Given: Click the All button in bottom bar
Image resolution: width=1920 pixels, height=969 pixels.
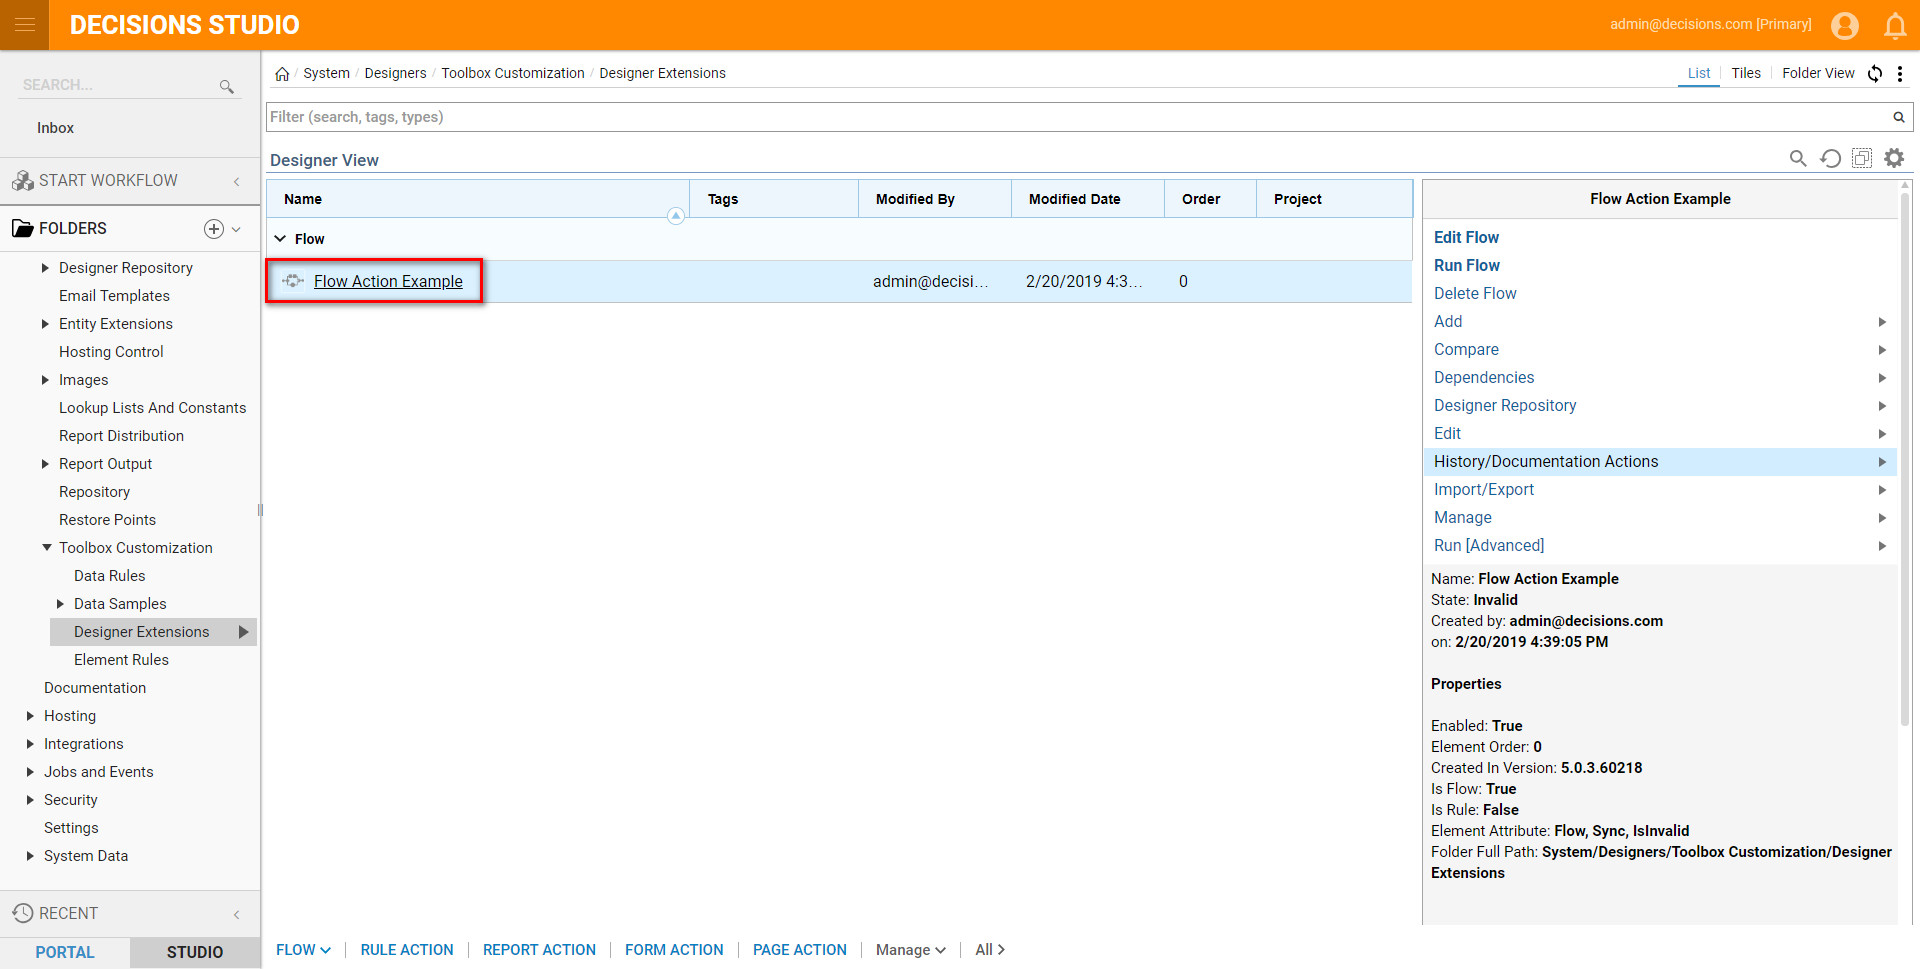Looking at the screenshot, I should (x=990, y=950).
